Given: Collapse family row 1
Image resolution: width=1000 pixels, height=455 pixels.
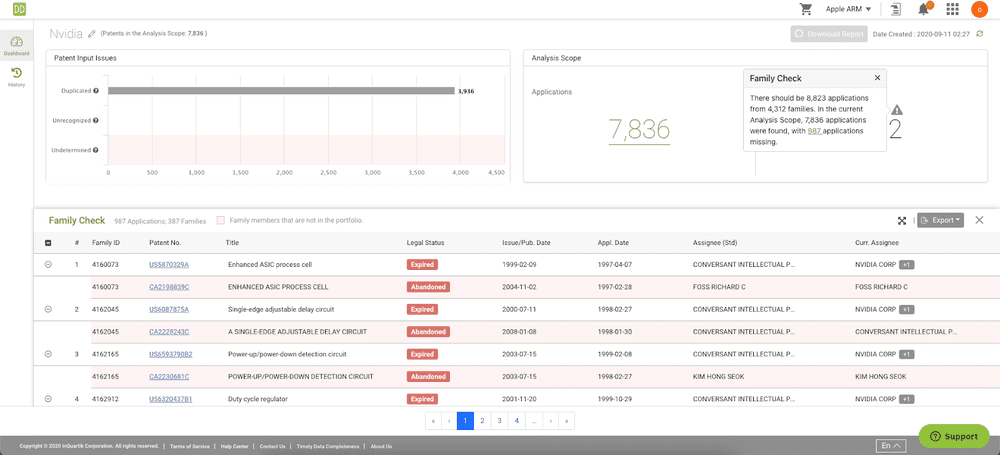Looking at the screenshot, I should tap(48, 264).
